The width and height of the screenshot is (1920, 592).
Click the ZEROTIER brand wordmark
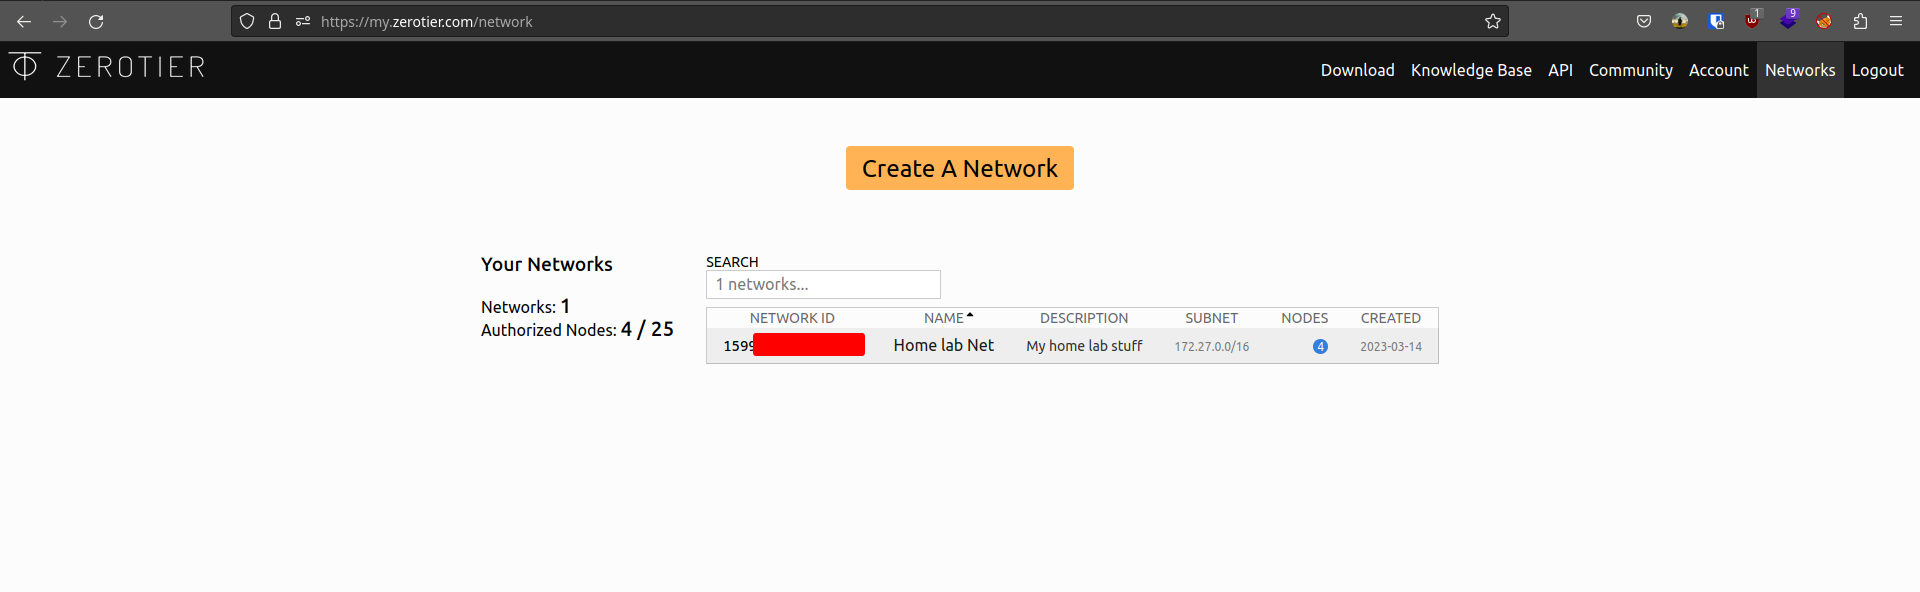pyautogui.click(x=131, y=67)
